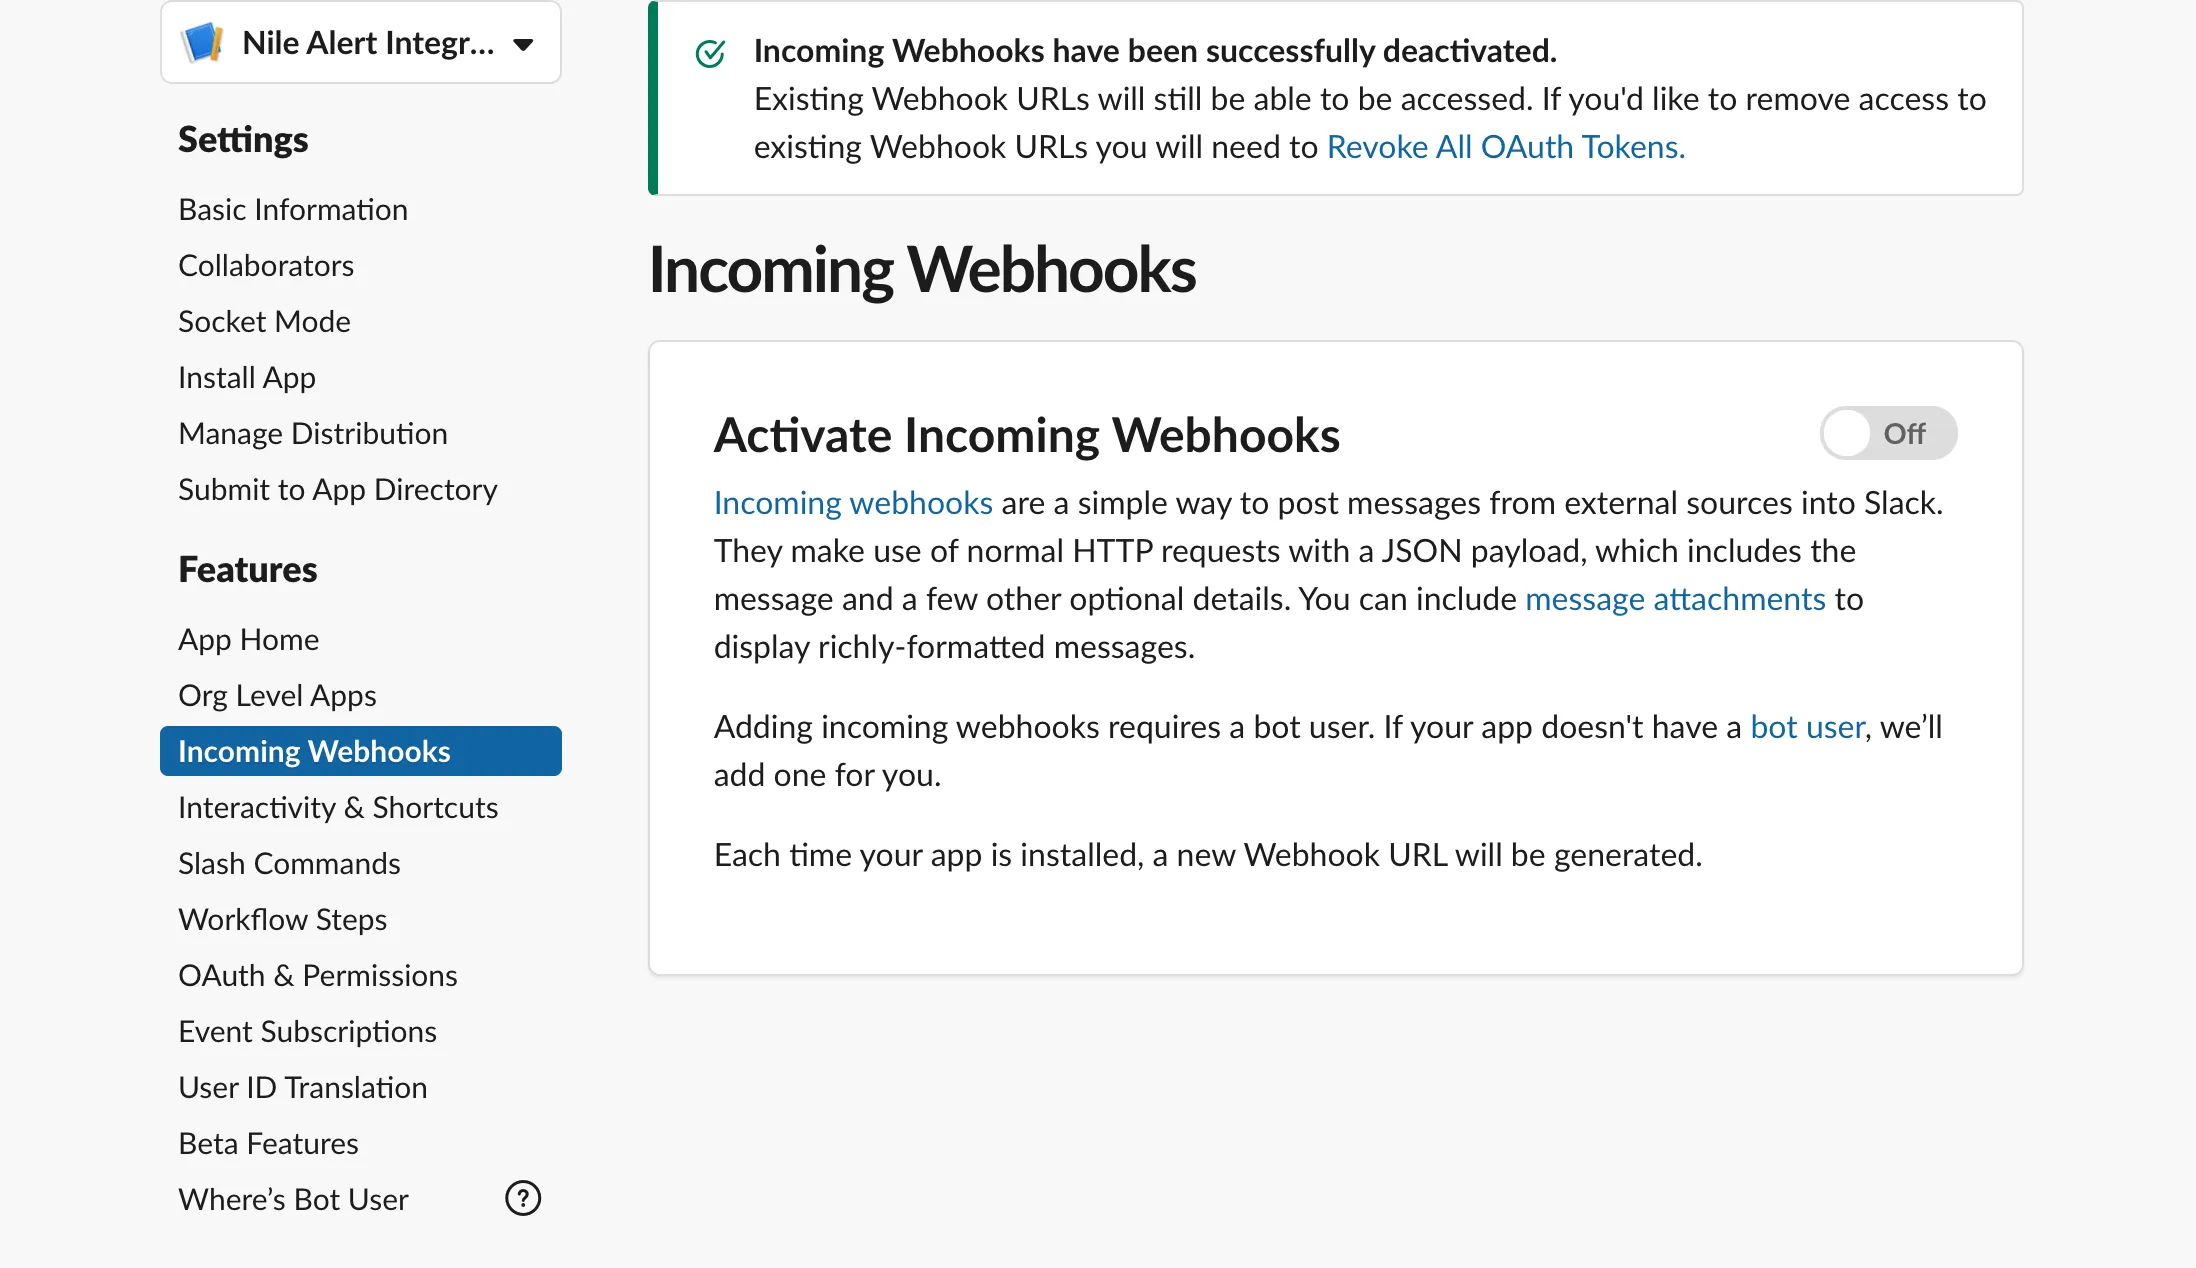Viewport: 2196px width, 1268px height.
Task: Open Interactivity & Shortcuts
Action: (338, 808)
